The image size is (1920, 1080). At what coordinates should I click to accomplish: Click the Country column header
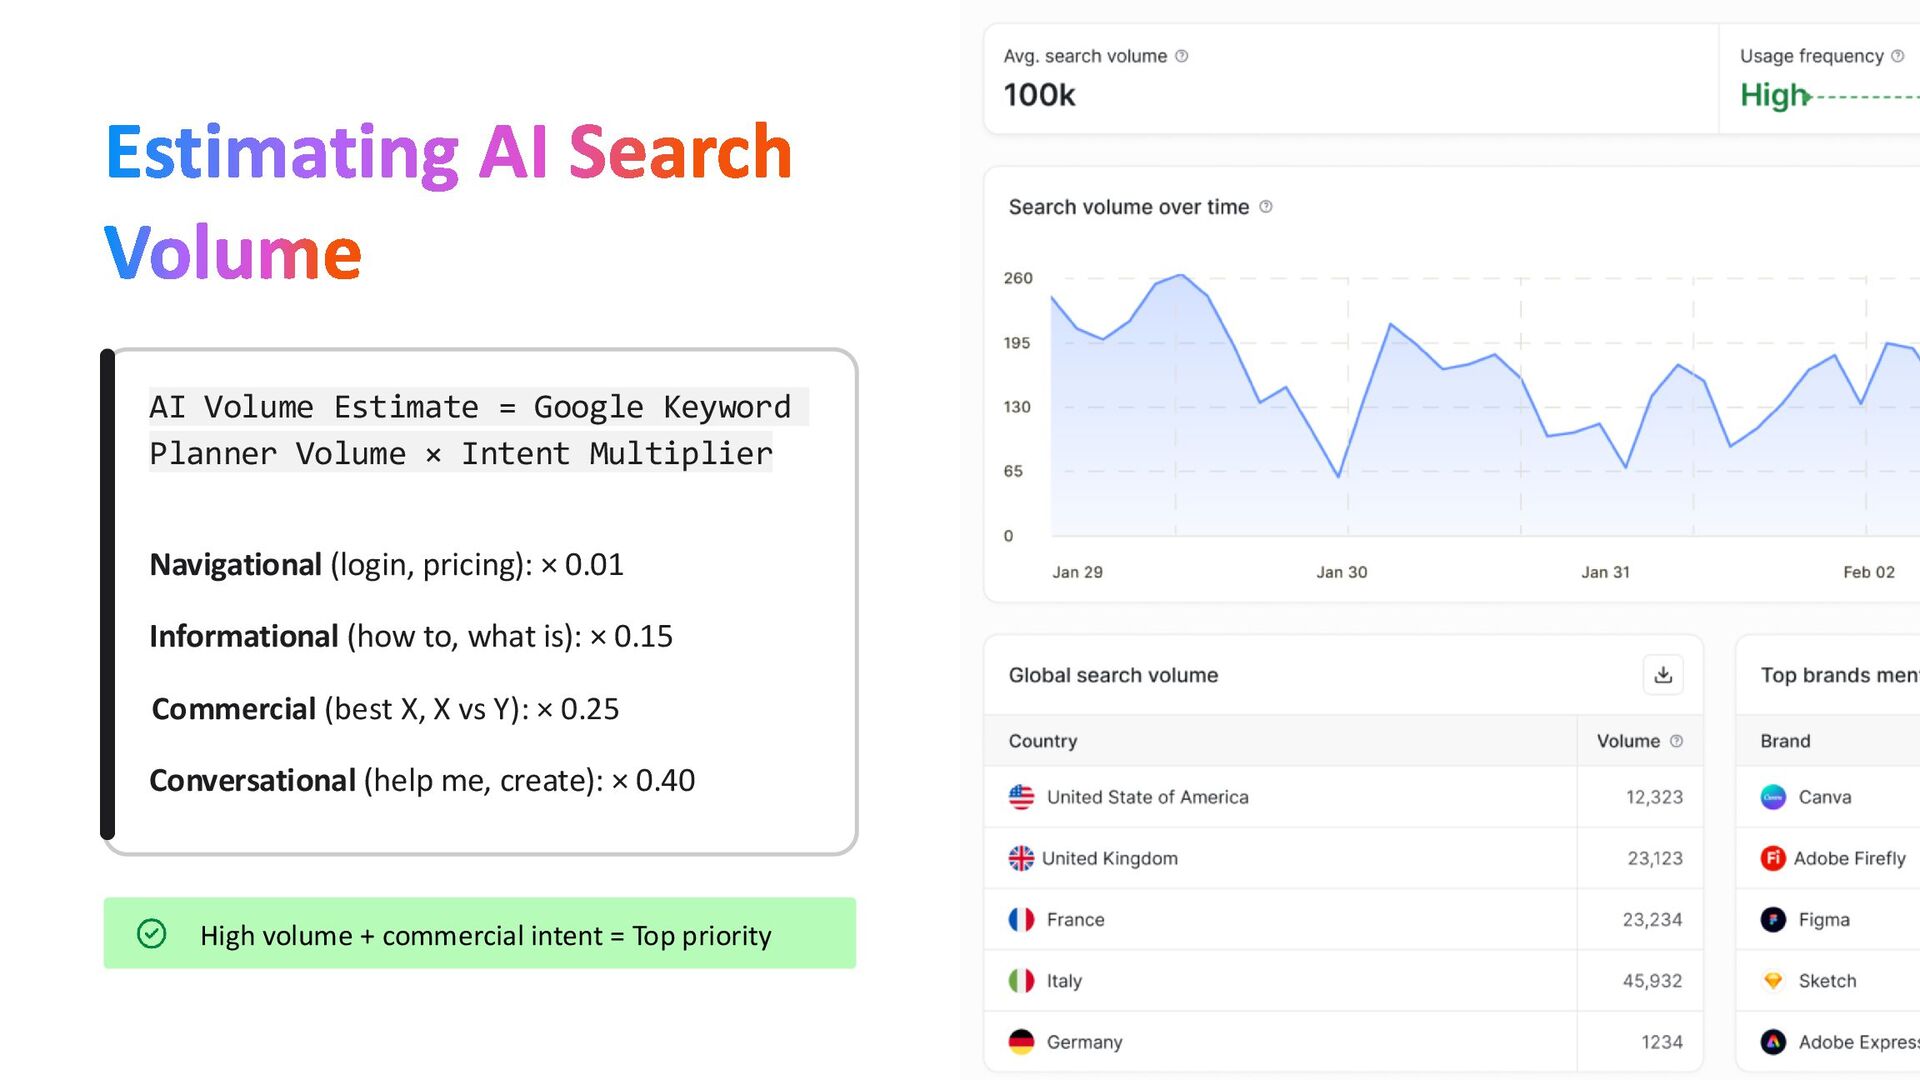tap(1043, 741)
